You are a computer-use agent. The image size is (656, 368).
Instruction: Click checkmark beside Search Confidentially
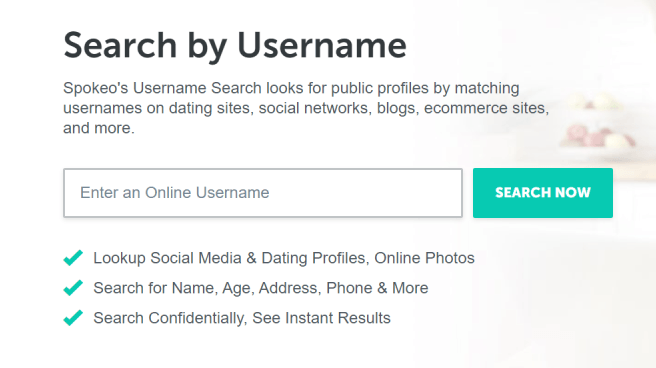click(x=73, y=318)
